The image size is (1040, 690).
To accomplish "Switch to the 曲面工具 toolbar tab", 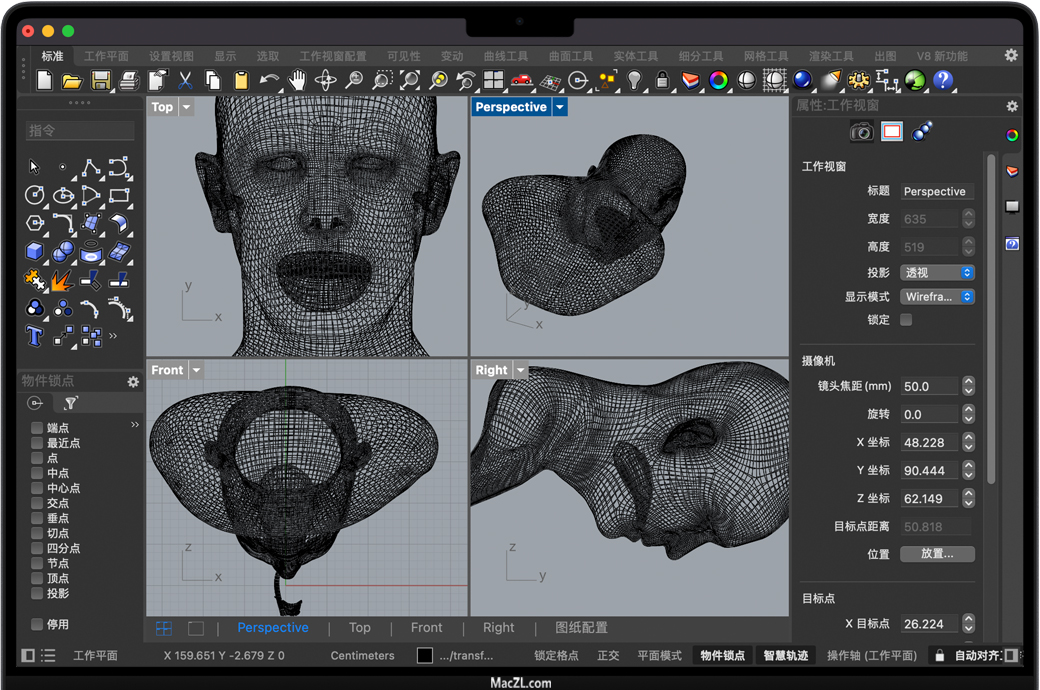I will click(570, 56).
